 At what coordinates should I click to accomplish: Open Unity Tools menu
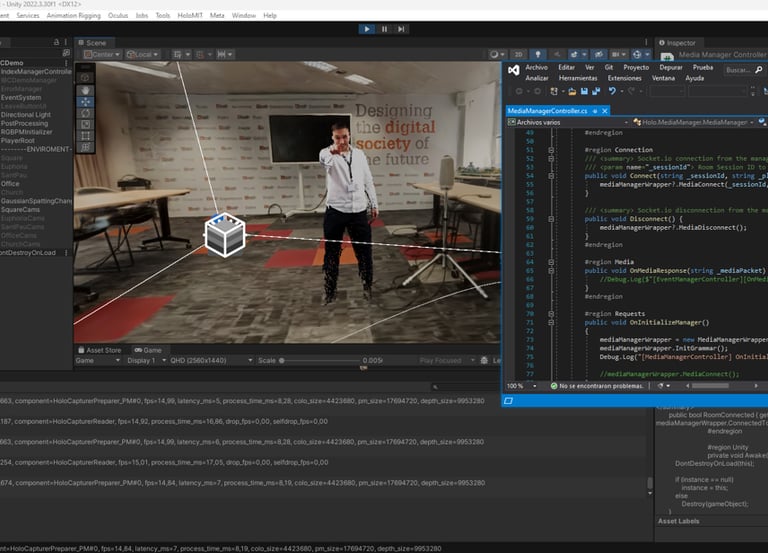click(x=163, y=16)
